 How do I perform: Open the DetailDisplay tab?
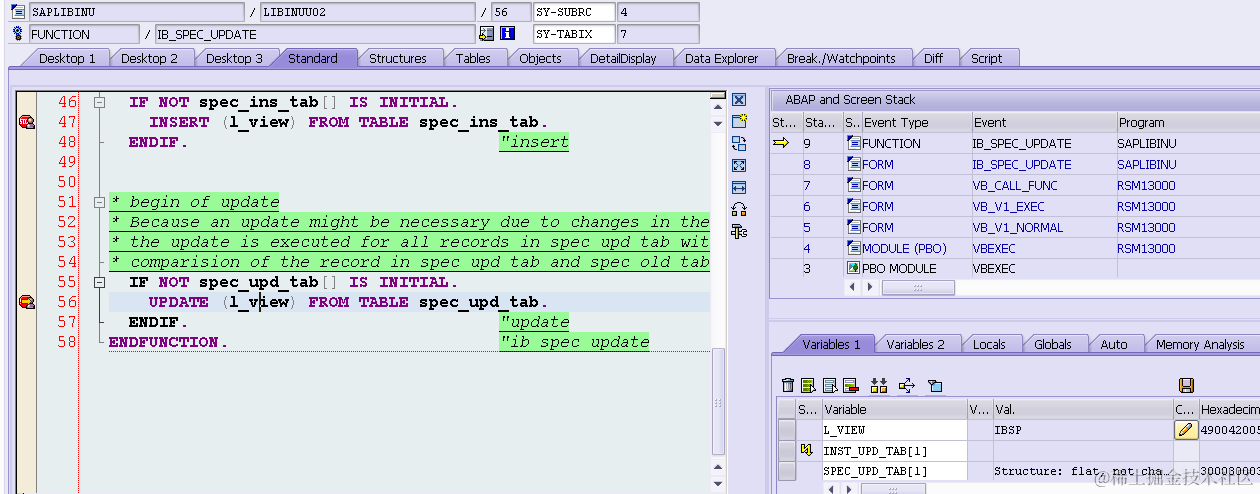pyautogui.click(x=623, y=58)
